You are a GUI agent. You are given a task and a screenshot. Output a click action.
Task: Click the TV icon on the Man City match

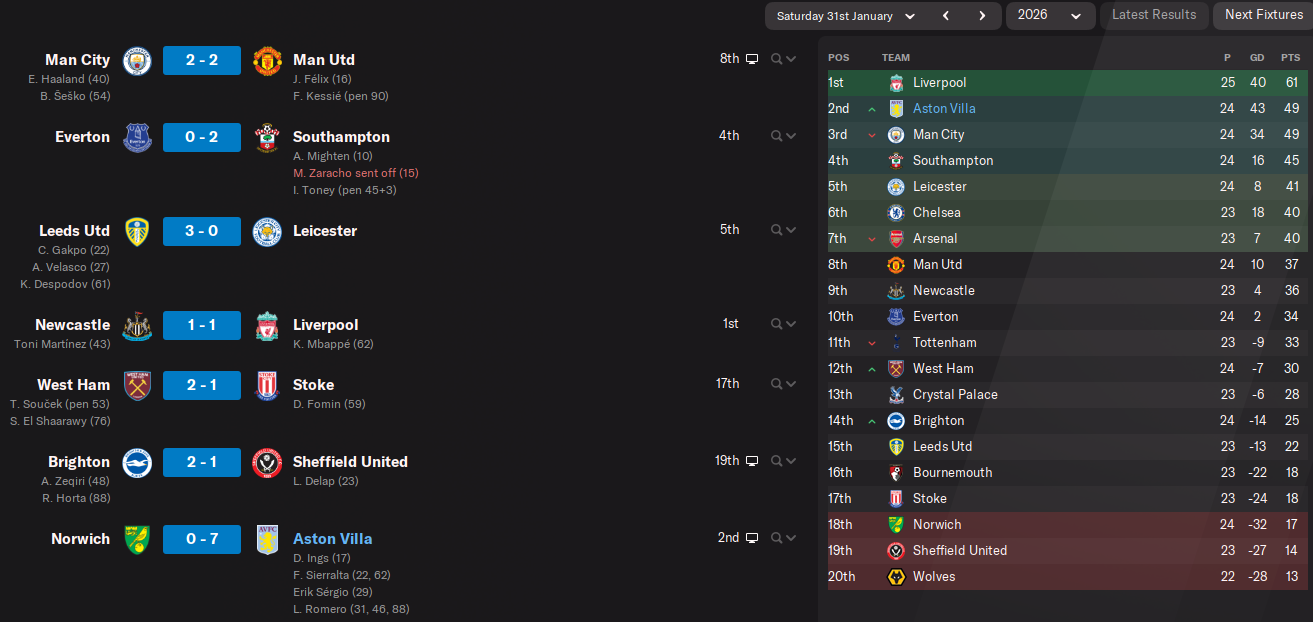752,59
